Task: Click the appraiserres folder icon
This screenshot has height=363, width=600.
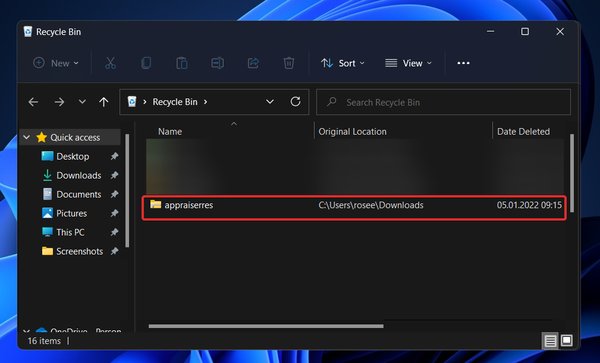Action: pos(155,204)
